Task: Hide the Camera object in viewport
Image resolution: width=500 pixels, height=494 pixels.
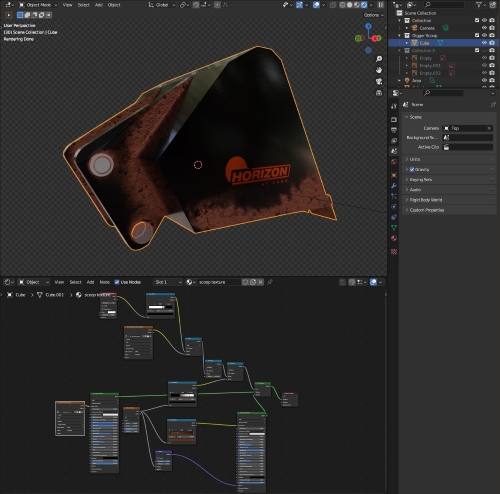Action: coord(484,28)
